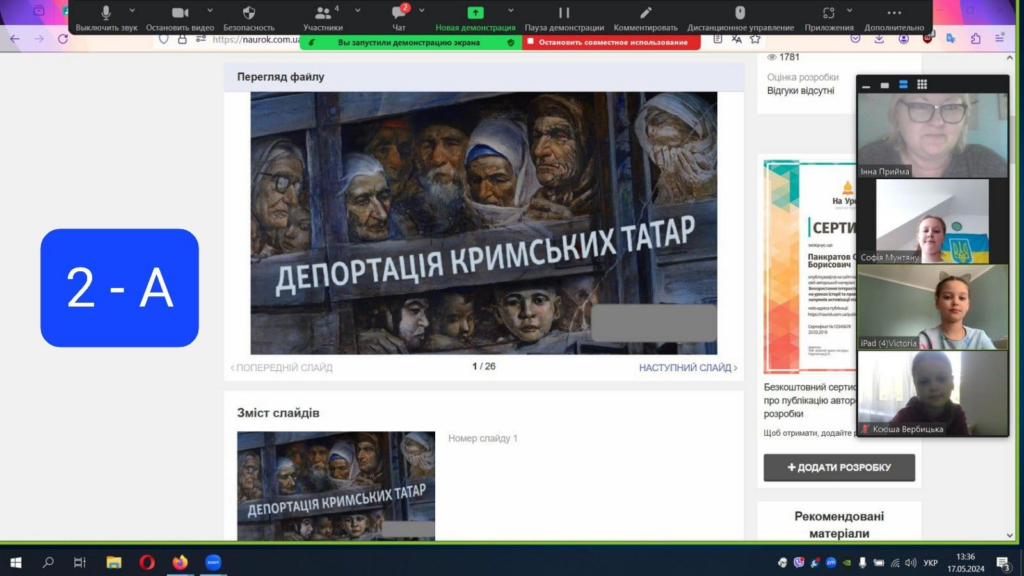Mute microphone with Выключить звук button
Image resolution: width=1024 pixels, height=576 pixels.
[x=106, y=18]
